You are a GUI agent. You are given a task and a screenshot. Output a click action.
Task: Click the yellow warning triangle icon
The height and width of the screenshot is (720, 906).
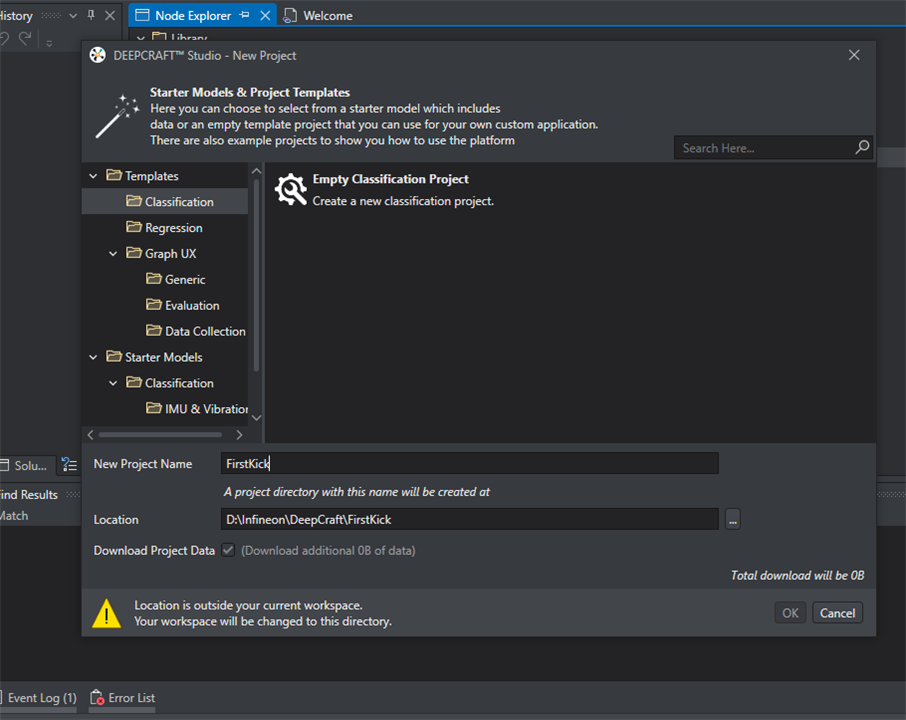(x=106, y=613)
